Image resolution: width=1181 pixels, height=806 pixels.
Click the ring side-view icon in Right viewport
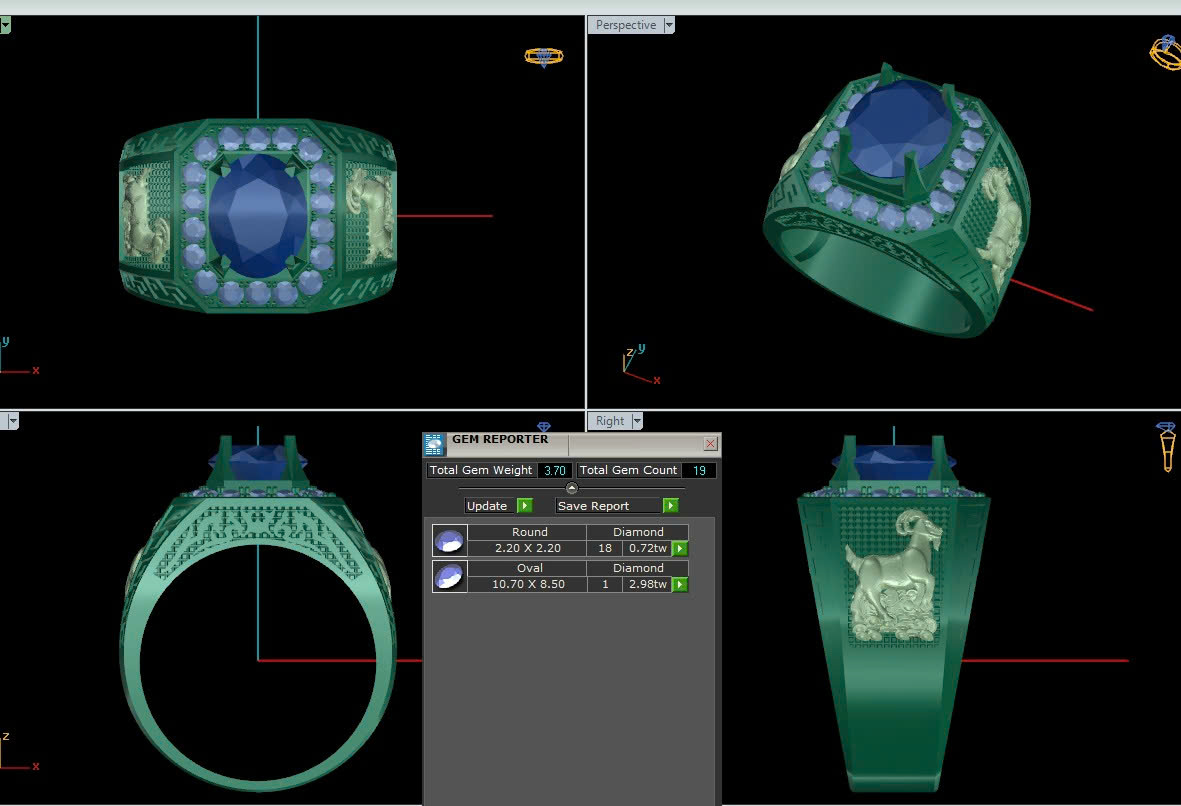coord(1166,445)
